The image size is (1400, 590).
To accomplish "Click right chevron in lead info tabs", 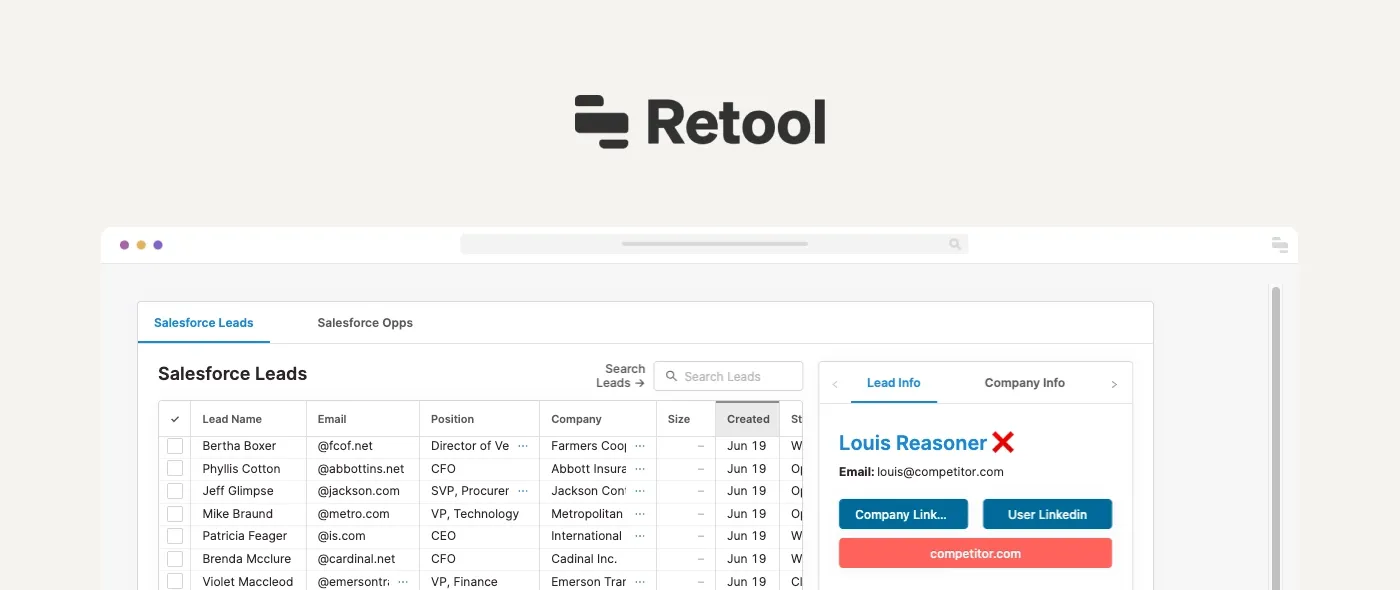I will 1114,384.
